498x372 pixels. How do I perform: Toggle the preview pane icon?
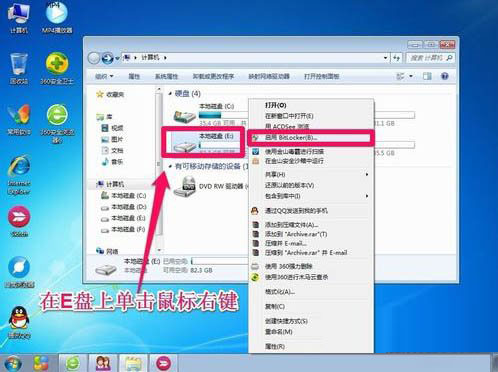[x=427, y=76]
